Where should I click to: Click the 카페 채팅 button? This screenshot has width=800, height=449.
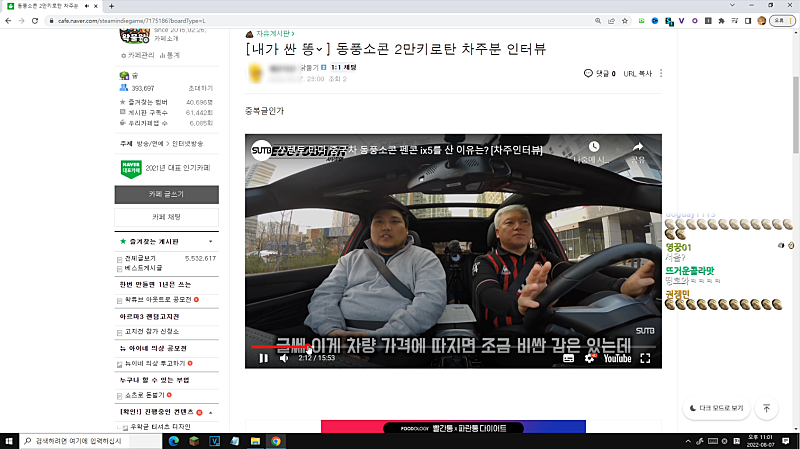pos(165,217)
